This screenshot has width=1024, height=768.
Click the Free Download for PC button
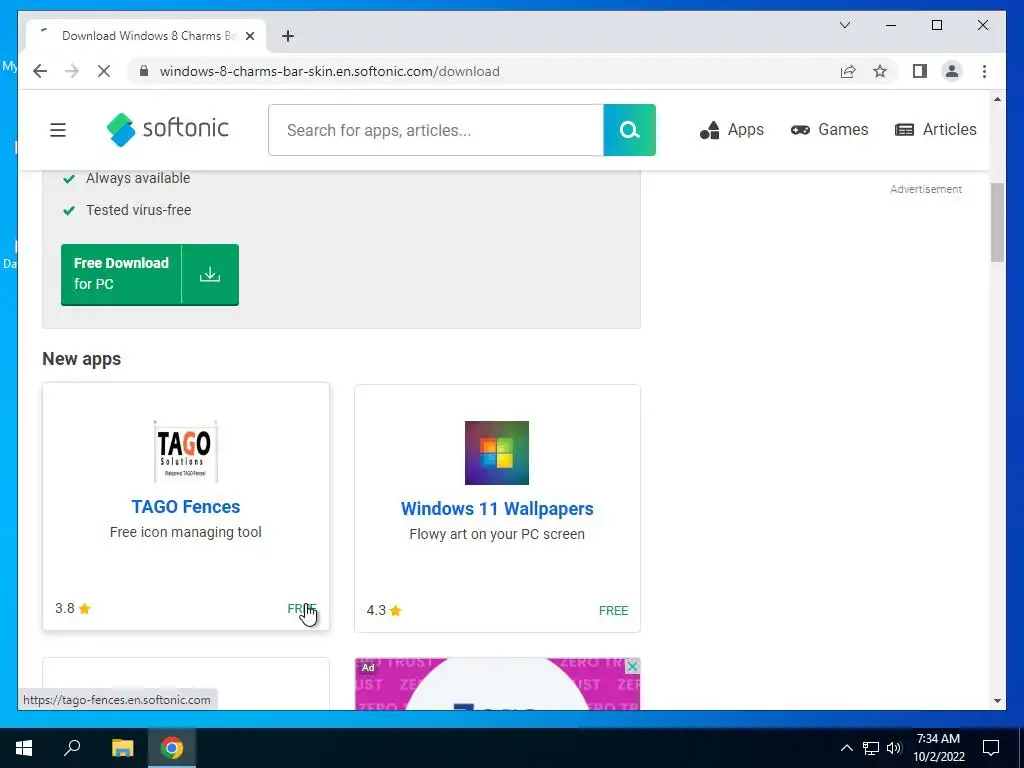pos(150,274)
